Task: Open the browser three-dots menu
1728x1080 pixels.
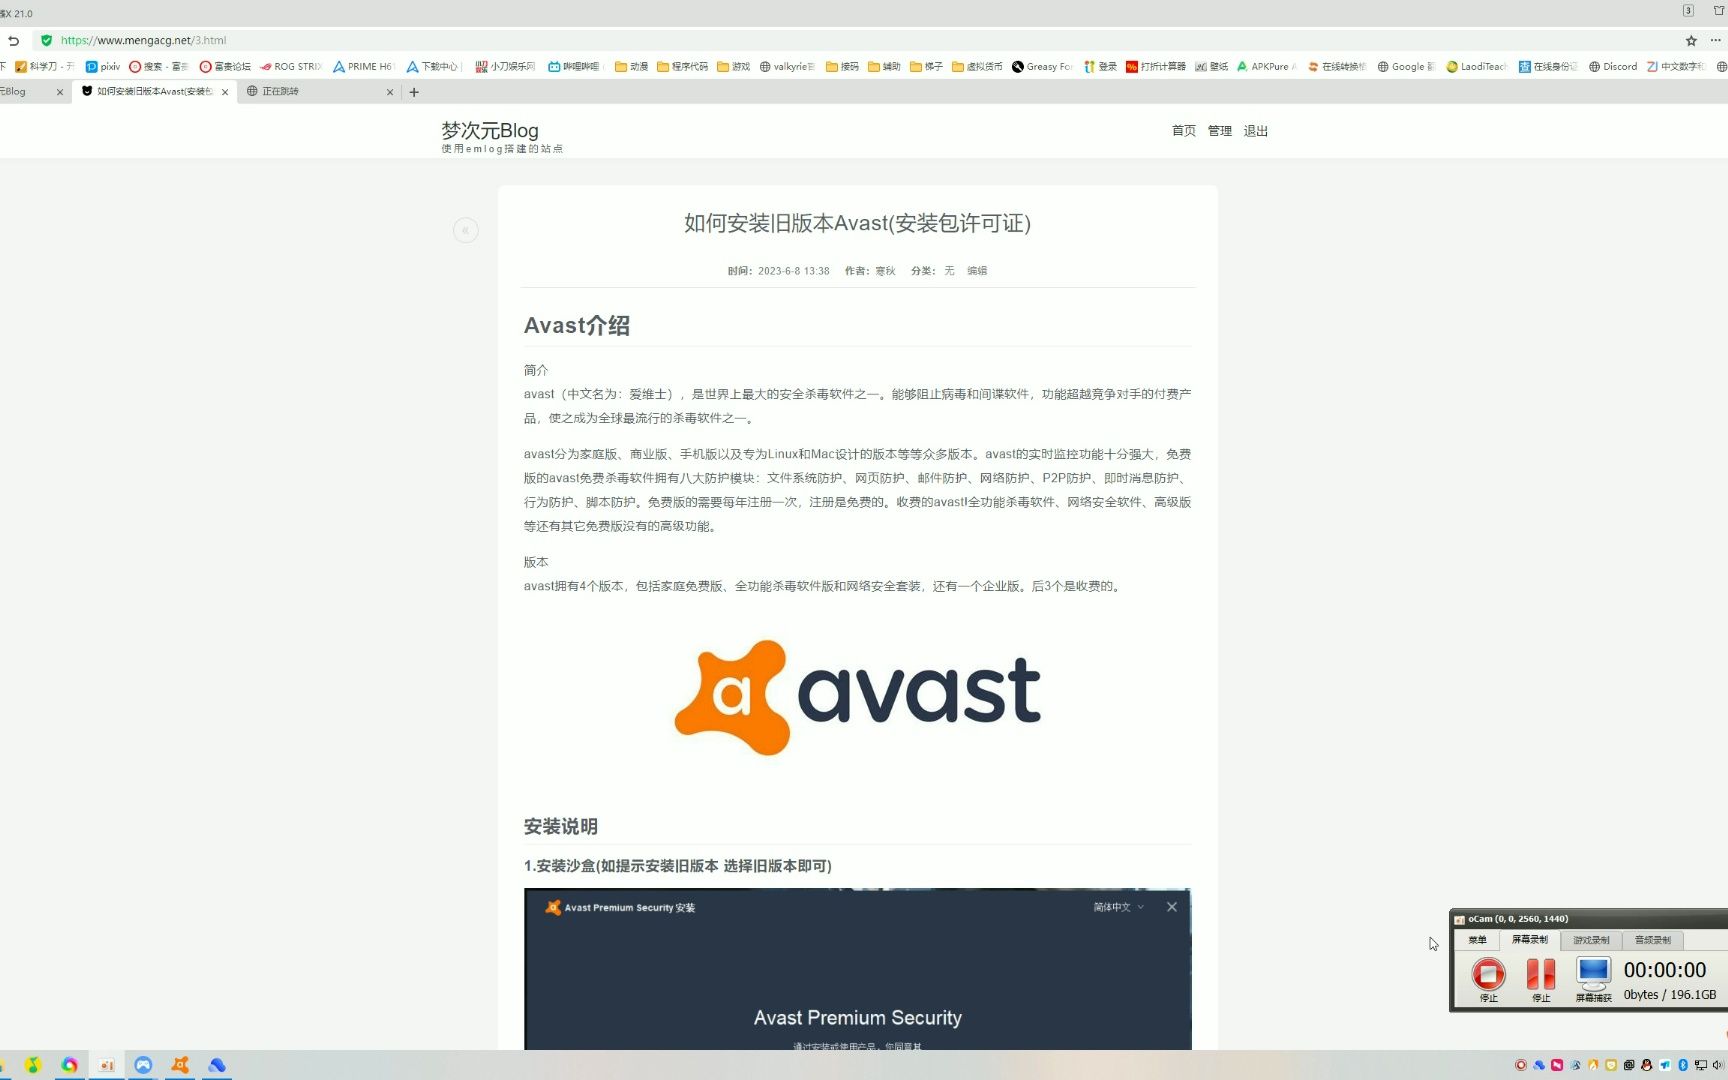Action: (x=1716, y=41)
